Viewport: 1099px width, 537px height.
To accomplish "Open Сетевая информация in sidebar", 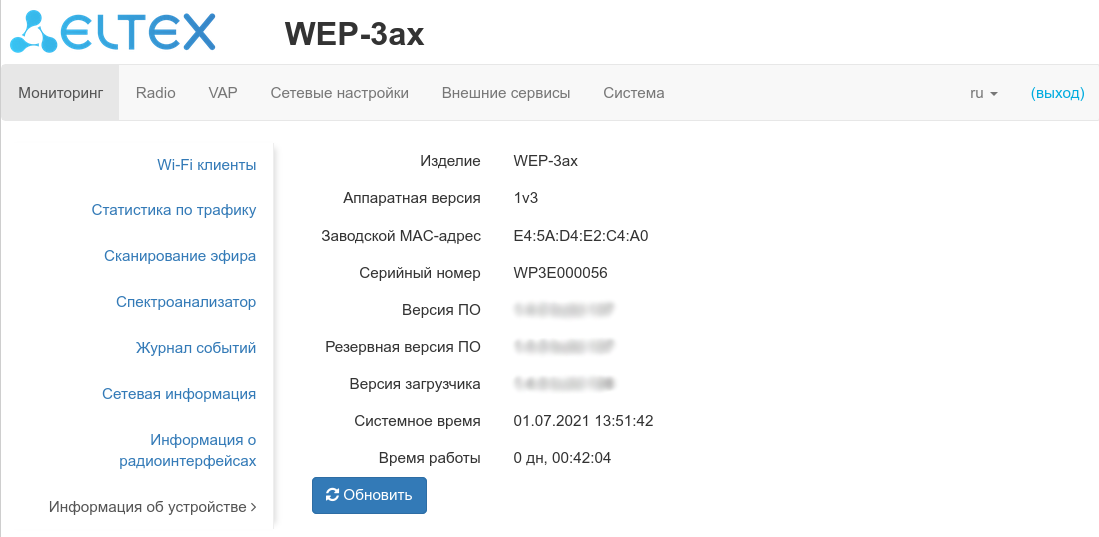I will 179,394.
